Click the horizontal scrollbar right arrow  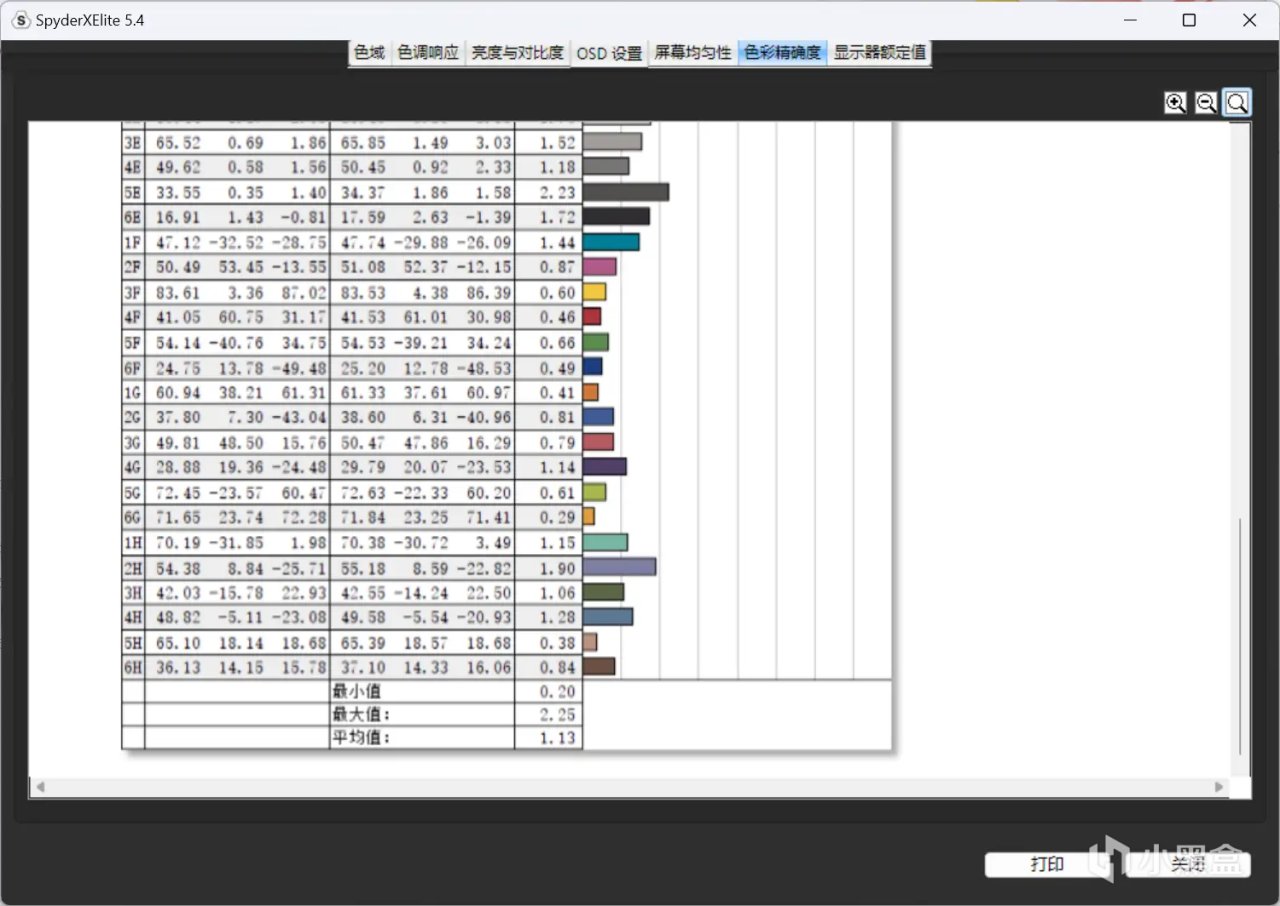tap(1219, 787)
